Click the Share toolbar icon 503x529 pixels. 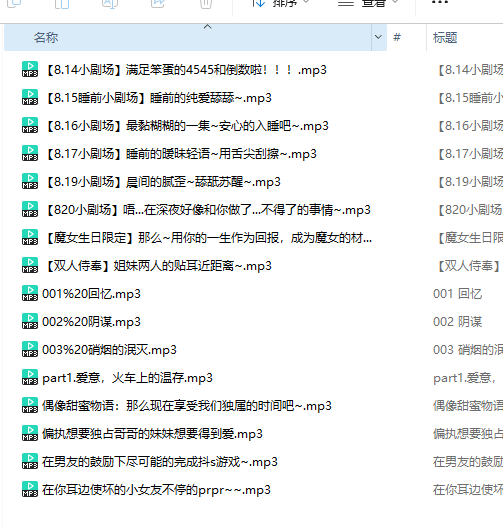(x=158, y=3)
